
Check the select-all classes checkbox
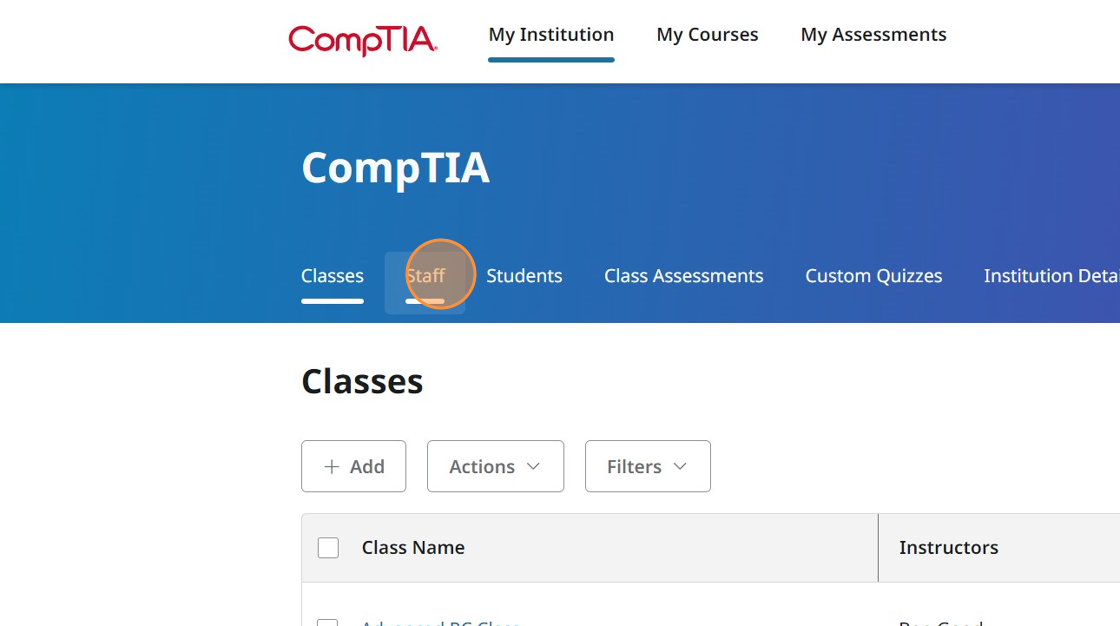point(328,548)
